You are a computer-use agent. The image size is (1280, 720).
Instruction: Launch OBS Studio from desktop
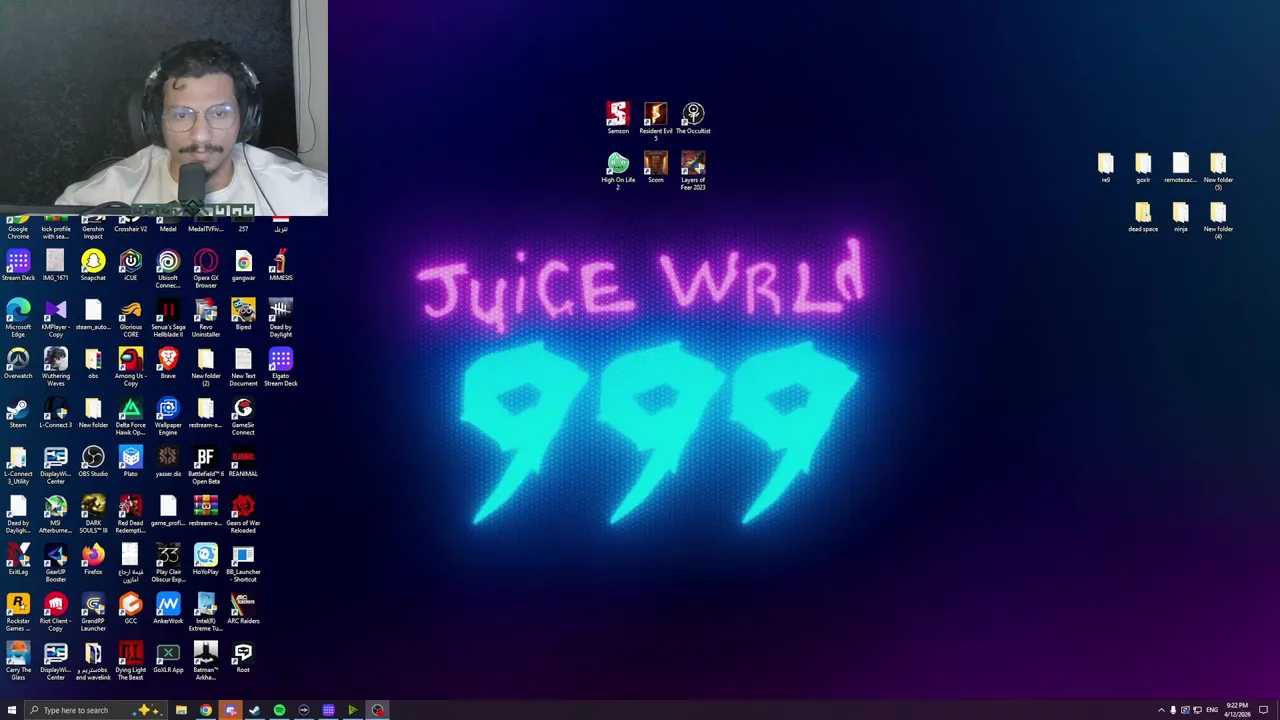(93, 459)
